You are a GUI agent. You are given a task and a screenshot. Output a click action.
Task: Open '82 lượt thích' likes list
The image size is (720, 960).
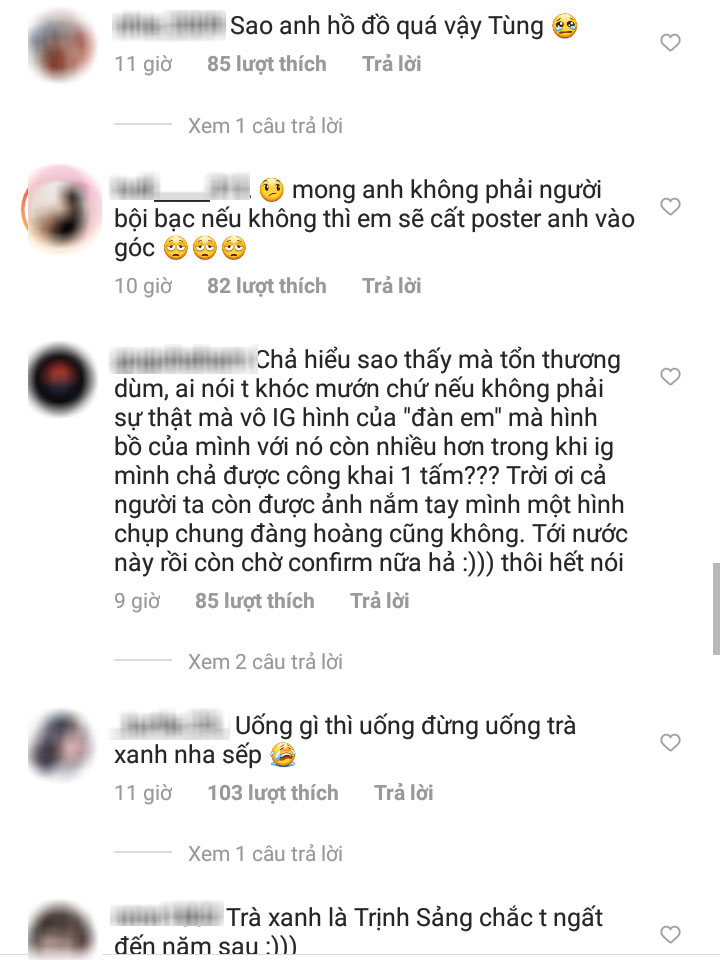[x=266, y=286]
